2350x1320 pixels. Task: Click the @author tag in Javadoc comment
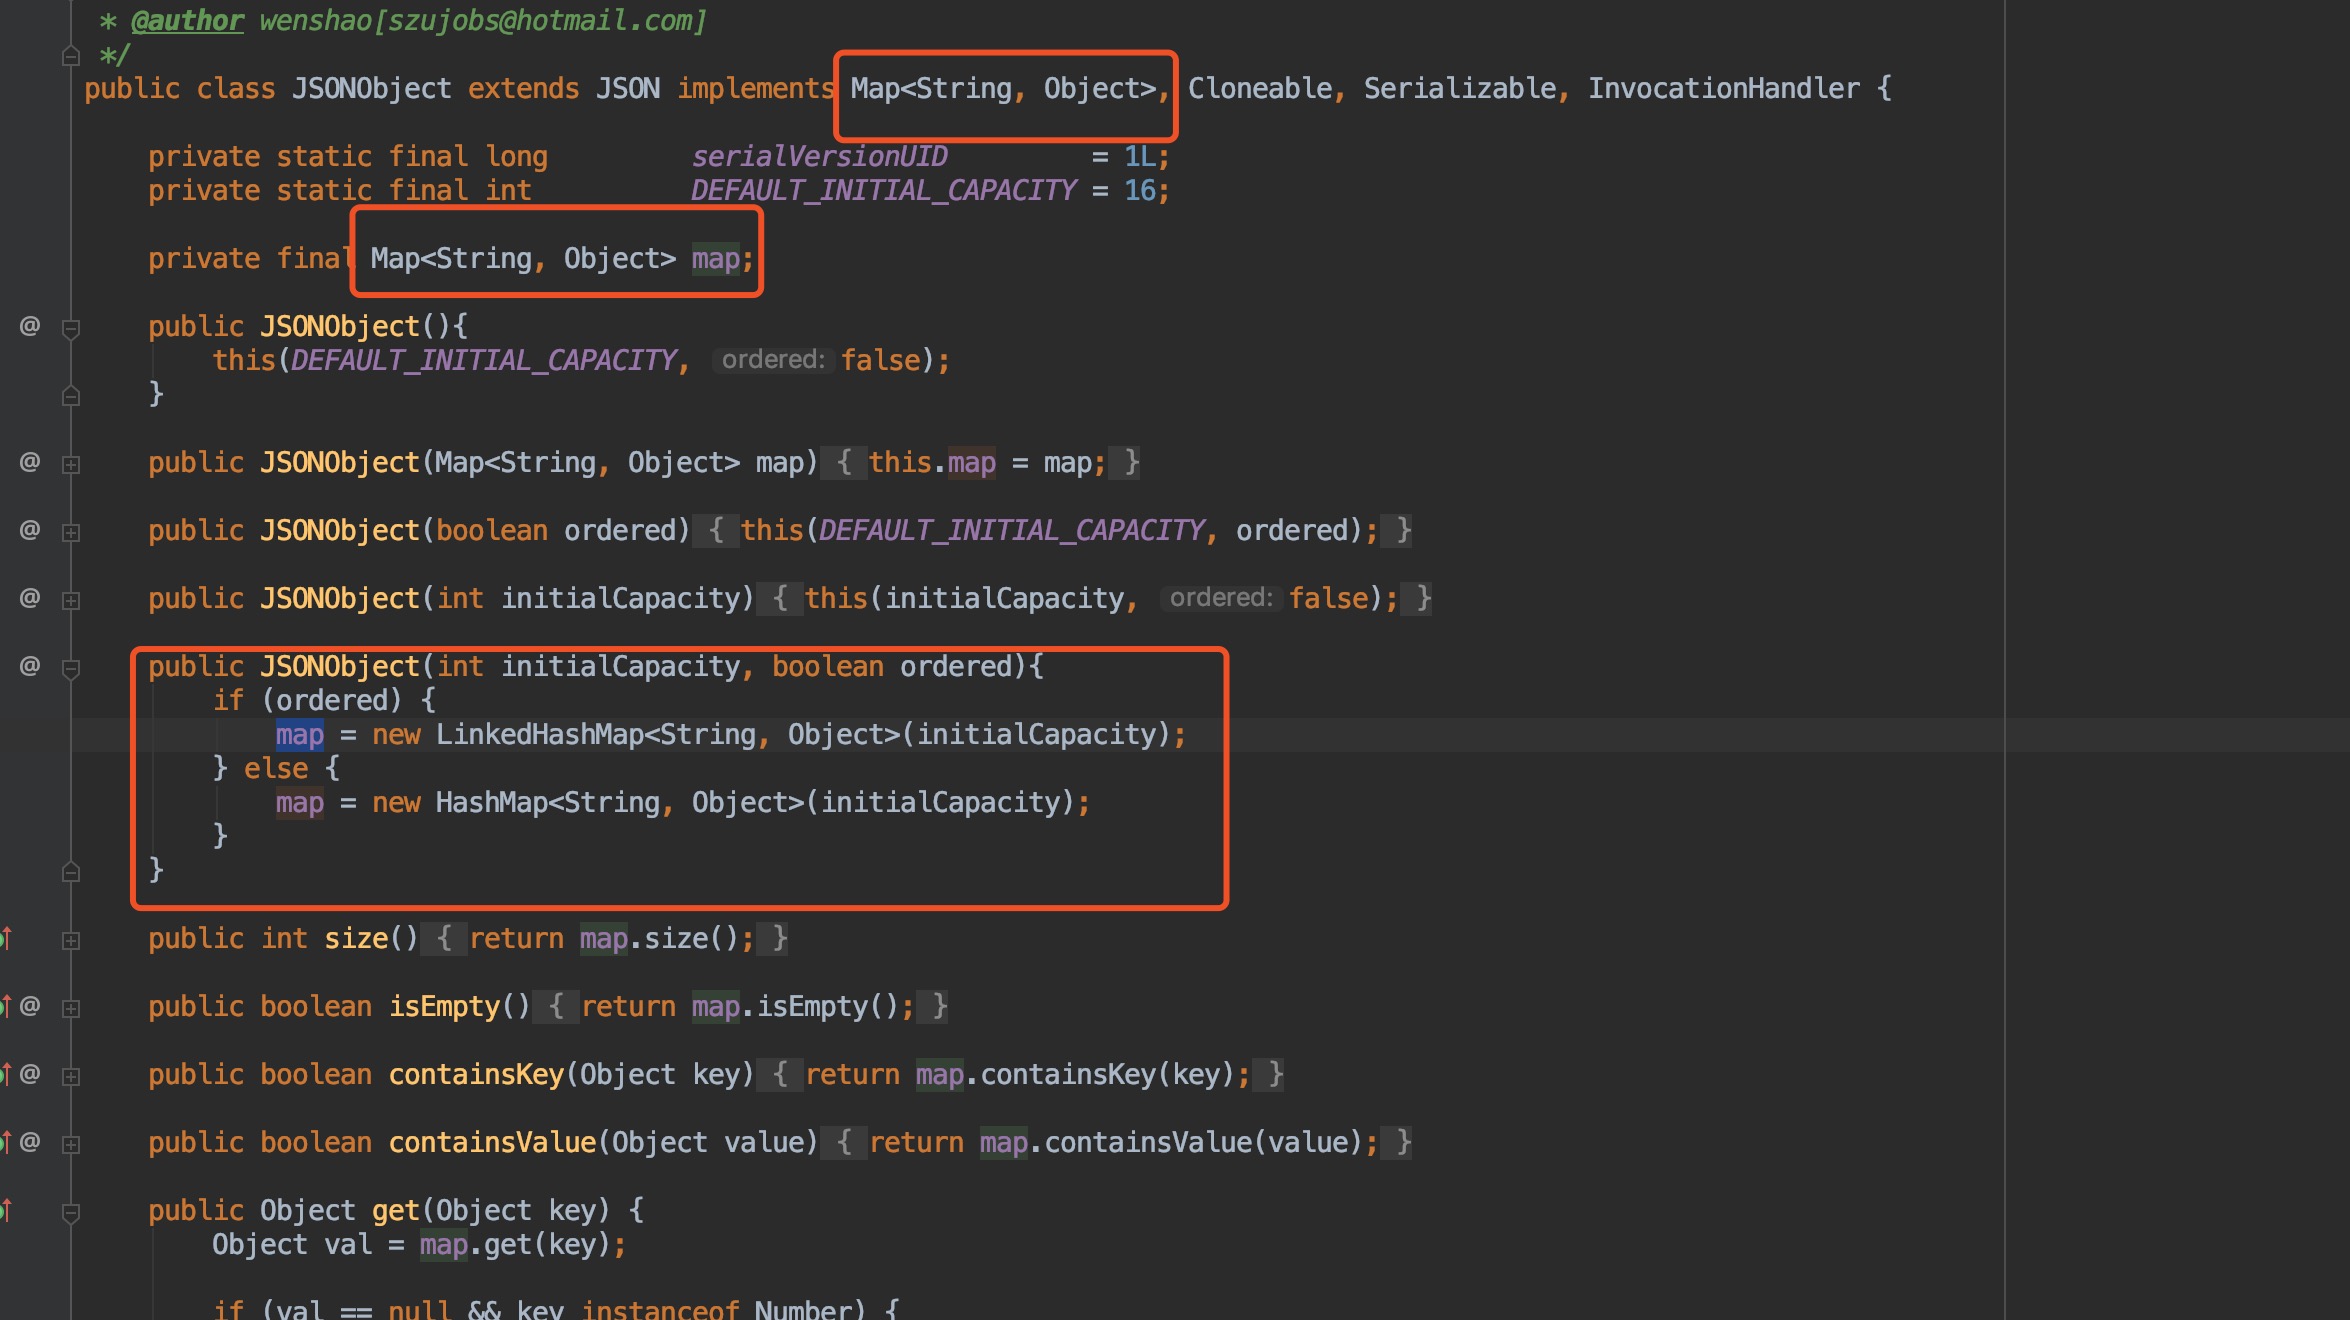click(187, 20)
